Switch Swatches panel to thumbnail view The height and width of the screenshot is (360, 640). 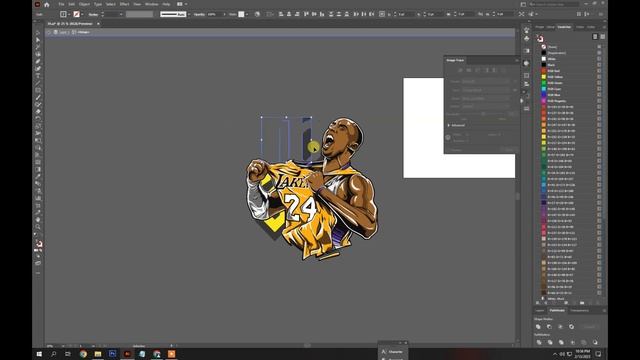coord(602,37)
